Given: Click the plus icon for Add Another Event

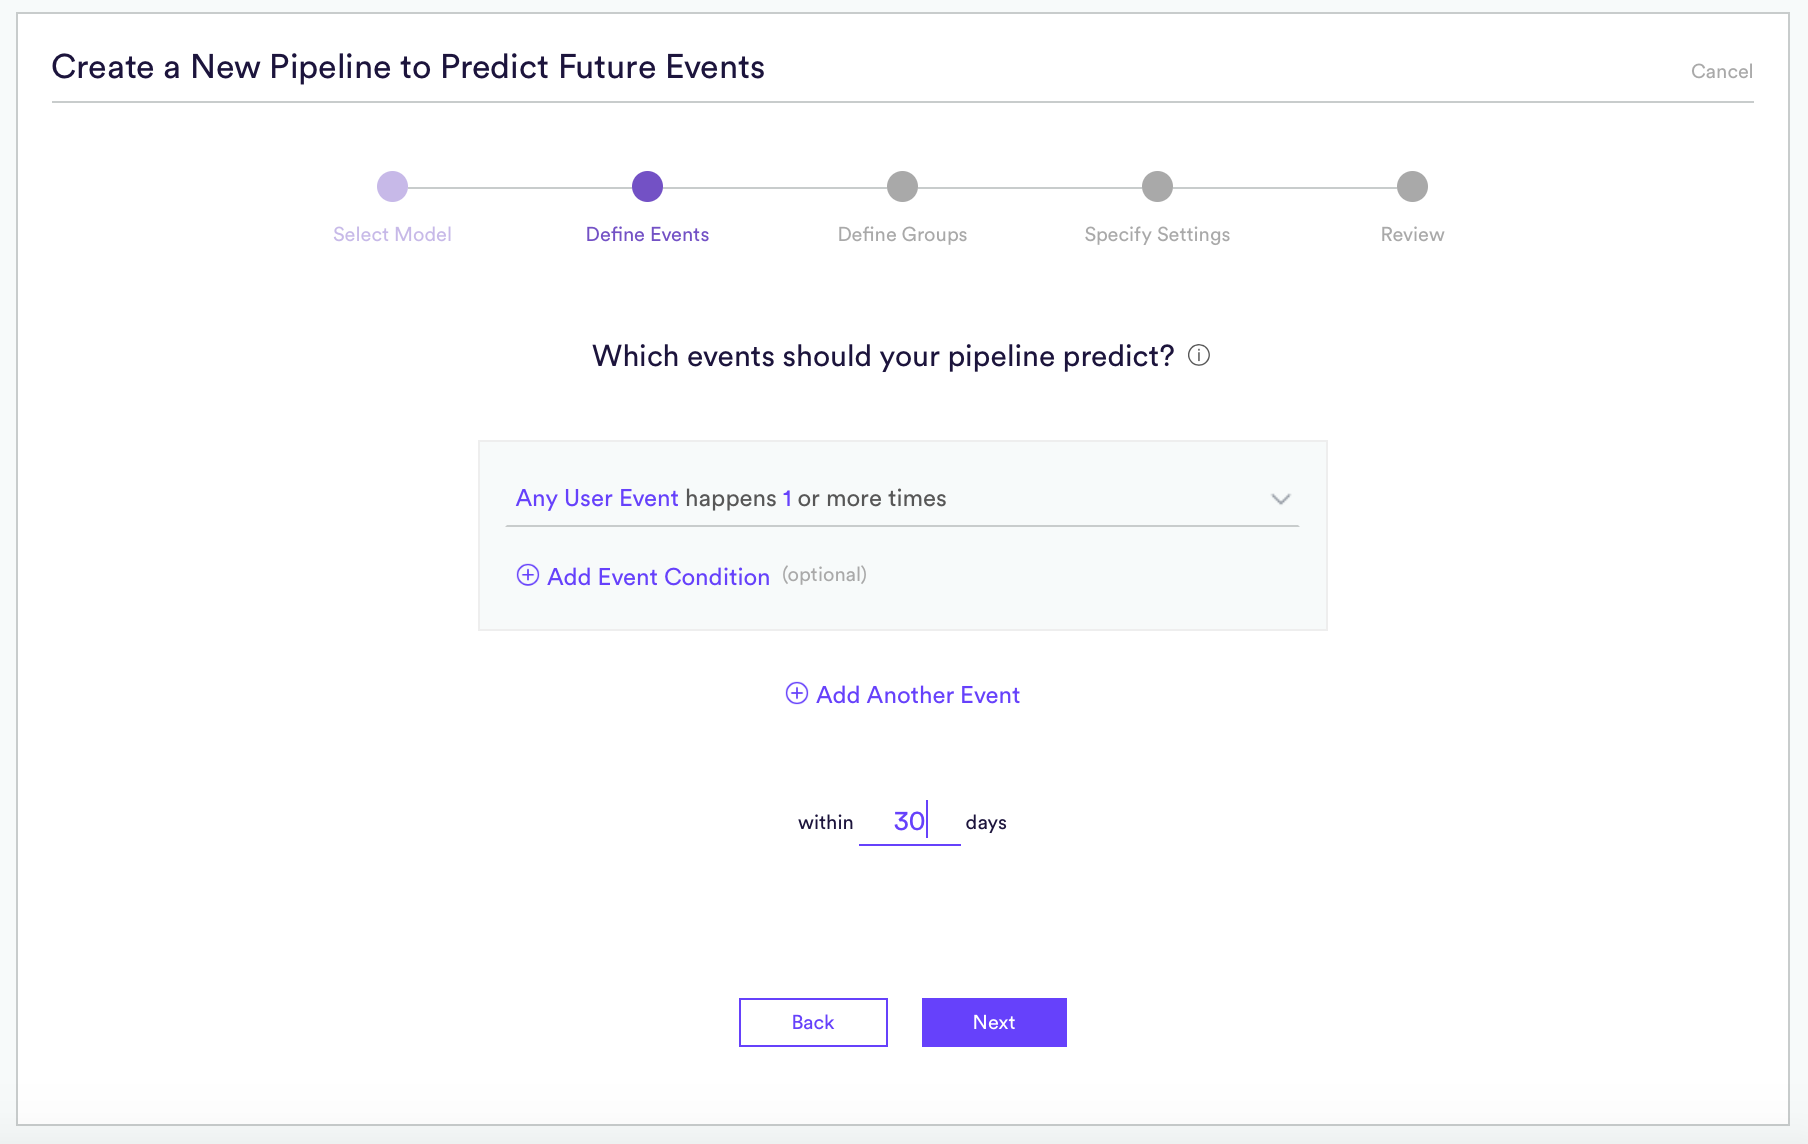Looking at the screenshot, I should [796, 693].
